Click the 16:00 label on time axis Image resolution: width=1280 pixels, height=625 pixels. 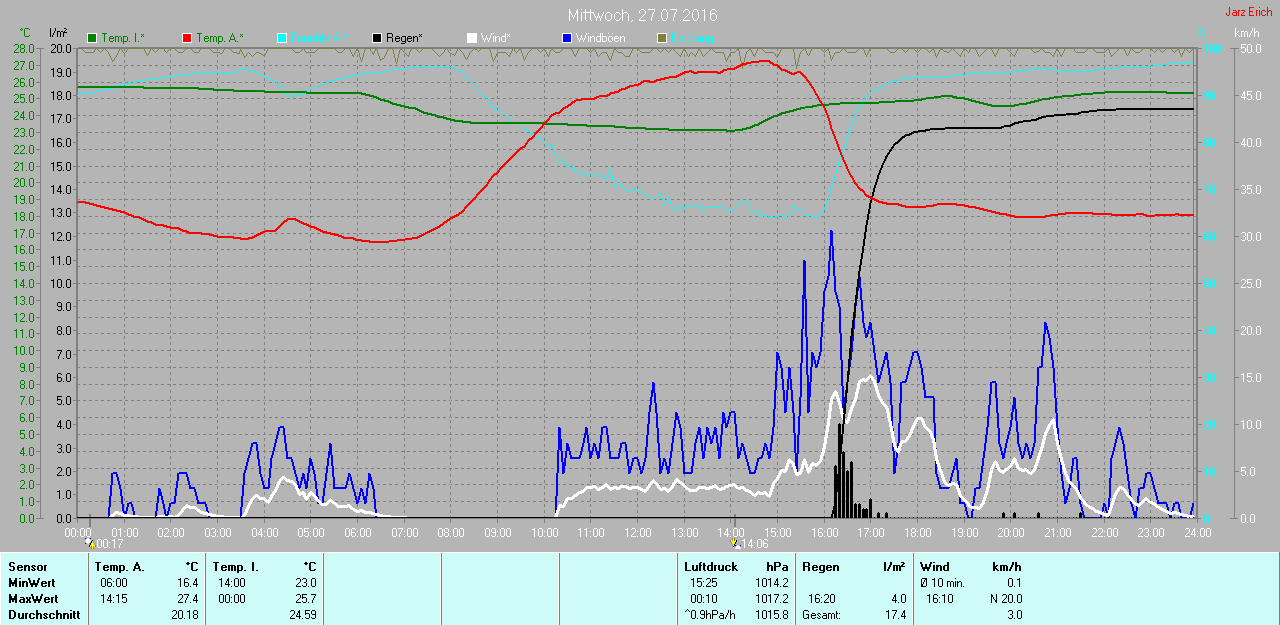pos(824,532)
